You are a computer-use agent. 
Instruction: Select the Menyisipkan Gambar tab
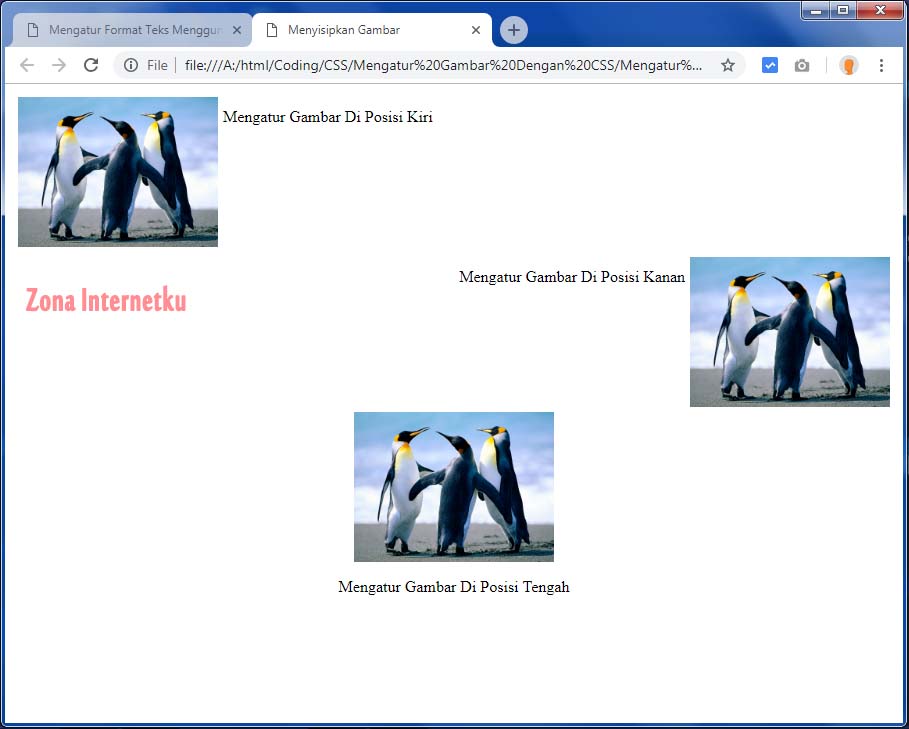(372, 30)
